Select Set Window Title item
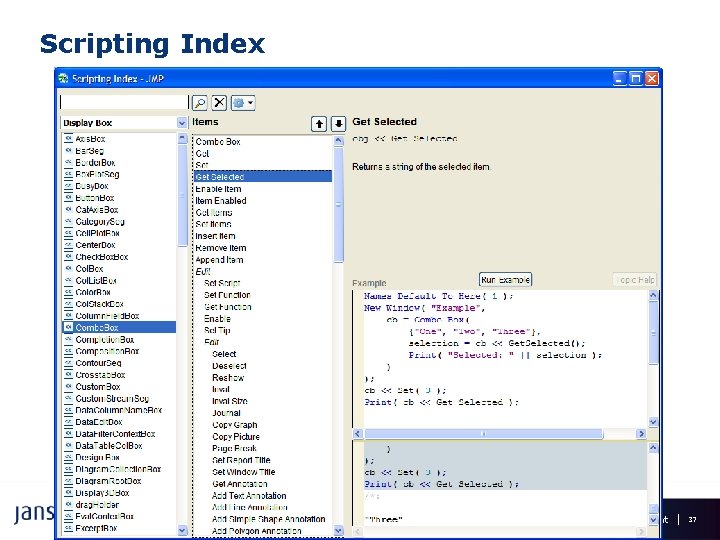The image size is (720, 540). [243, 472]
